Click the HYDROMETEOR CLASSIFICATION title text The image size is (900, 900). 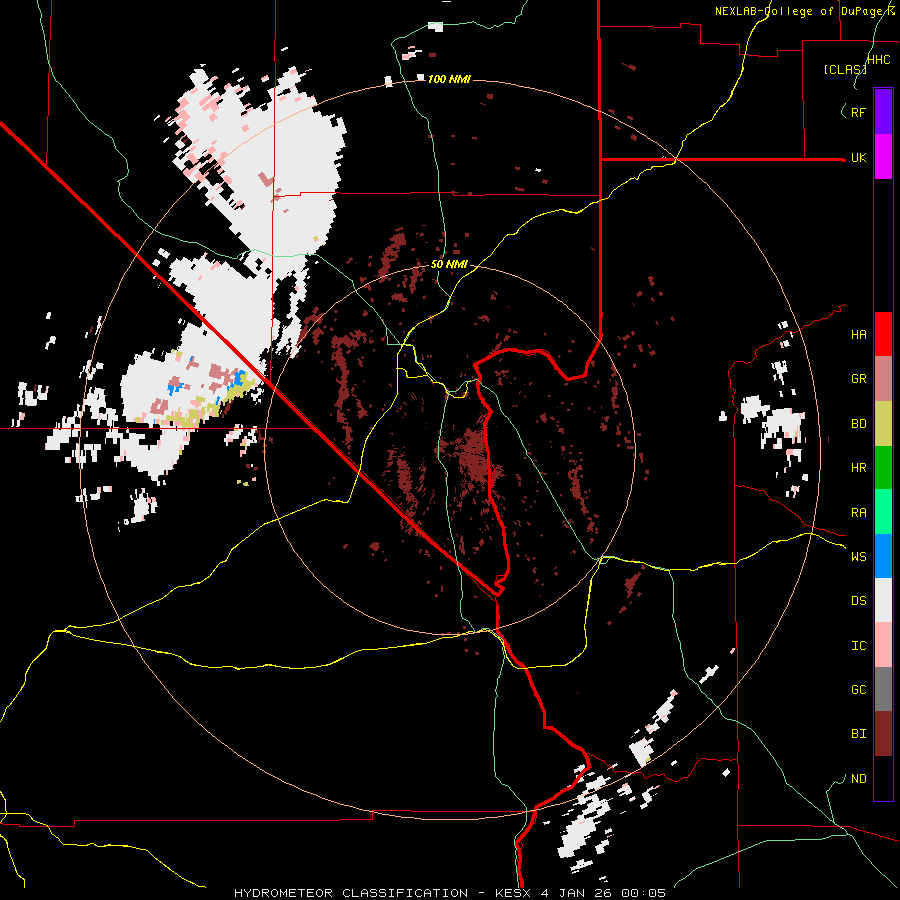(351, 893)
